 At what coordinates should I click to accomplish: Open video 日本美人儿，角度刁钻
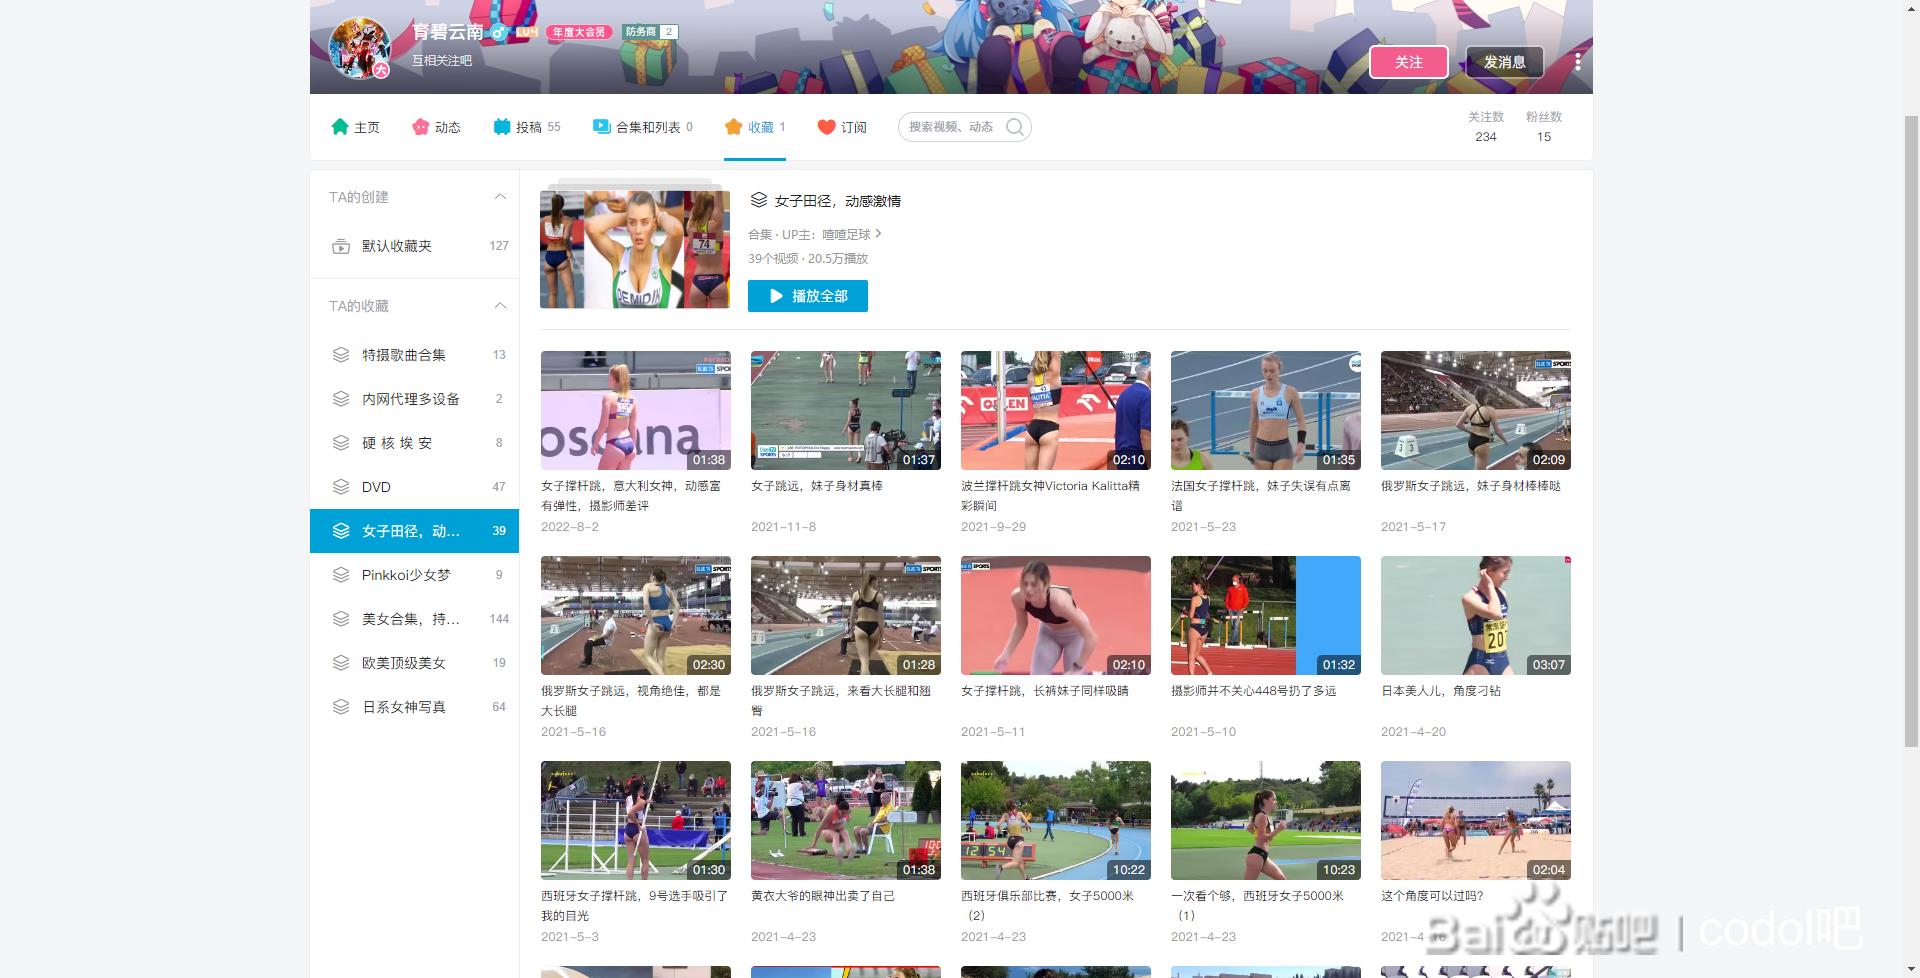pos(1475,615)
